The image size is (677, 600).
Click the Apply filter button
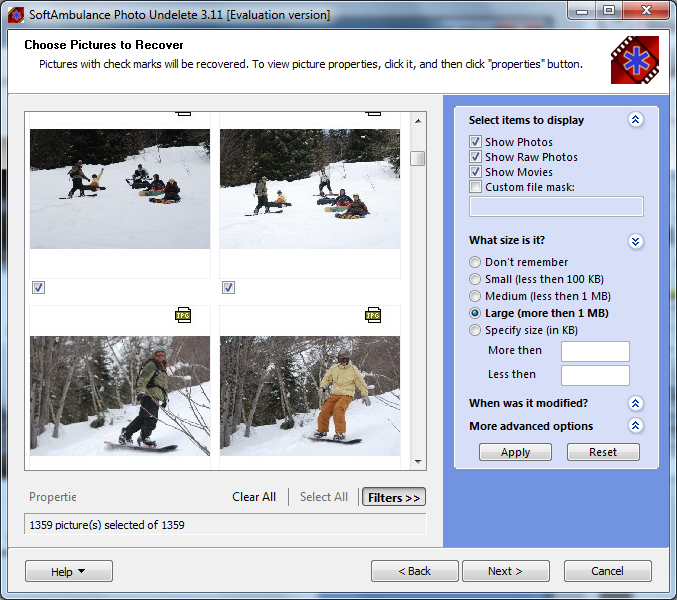[515, 452]
